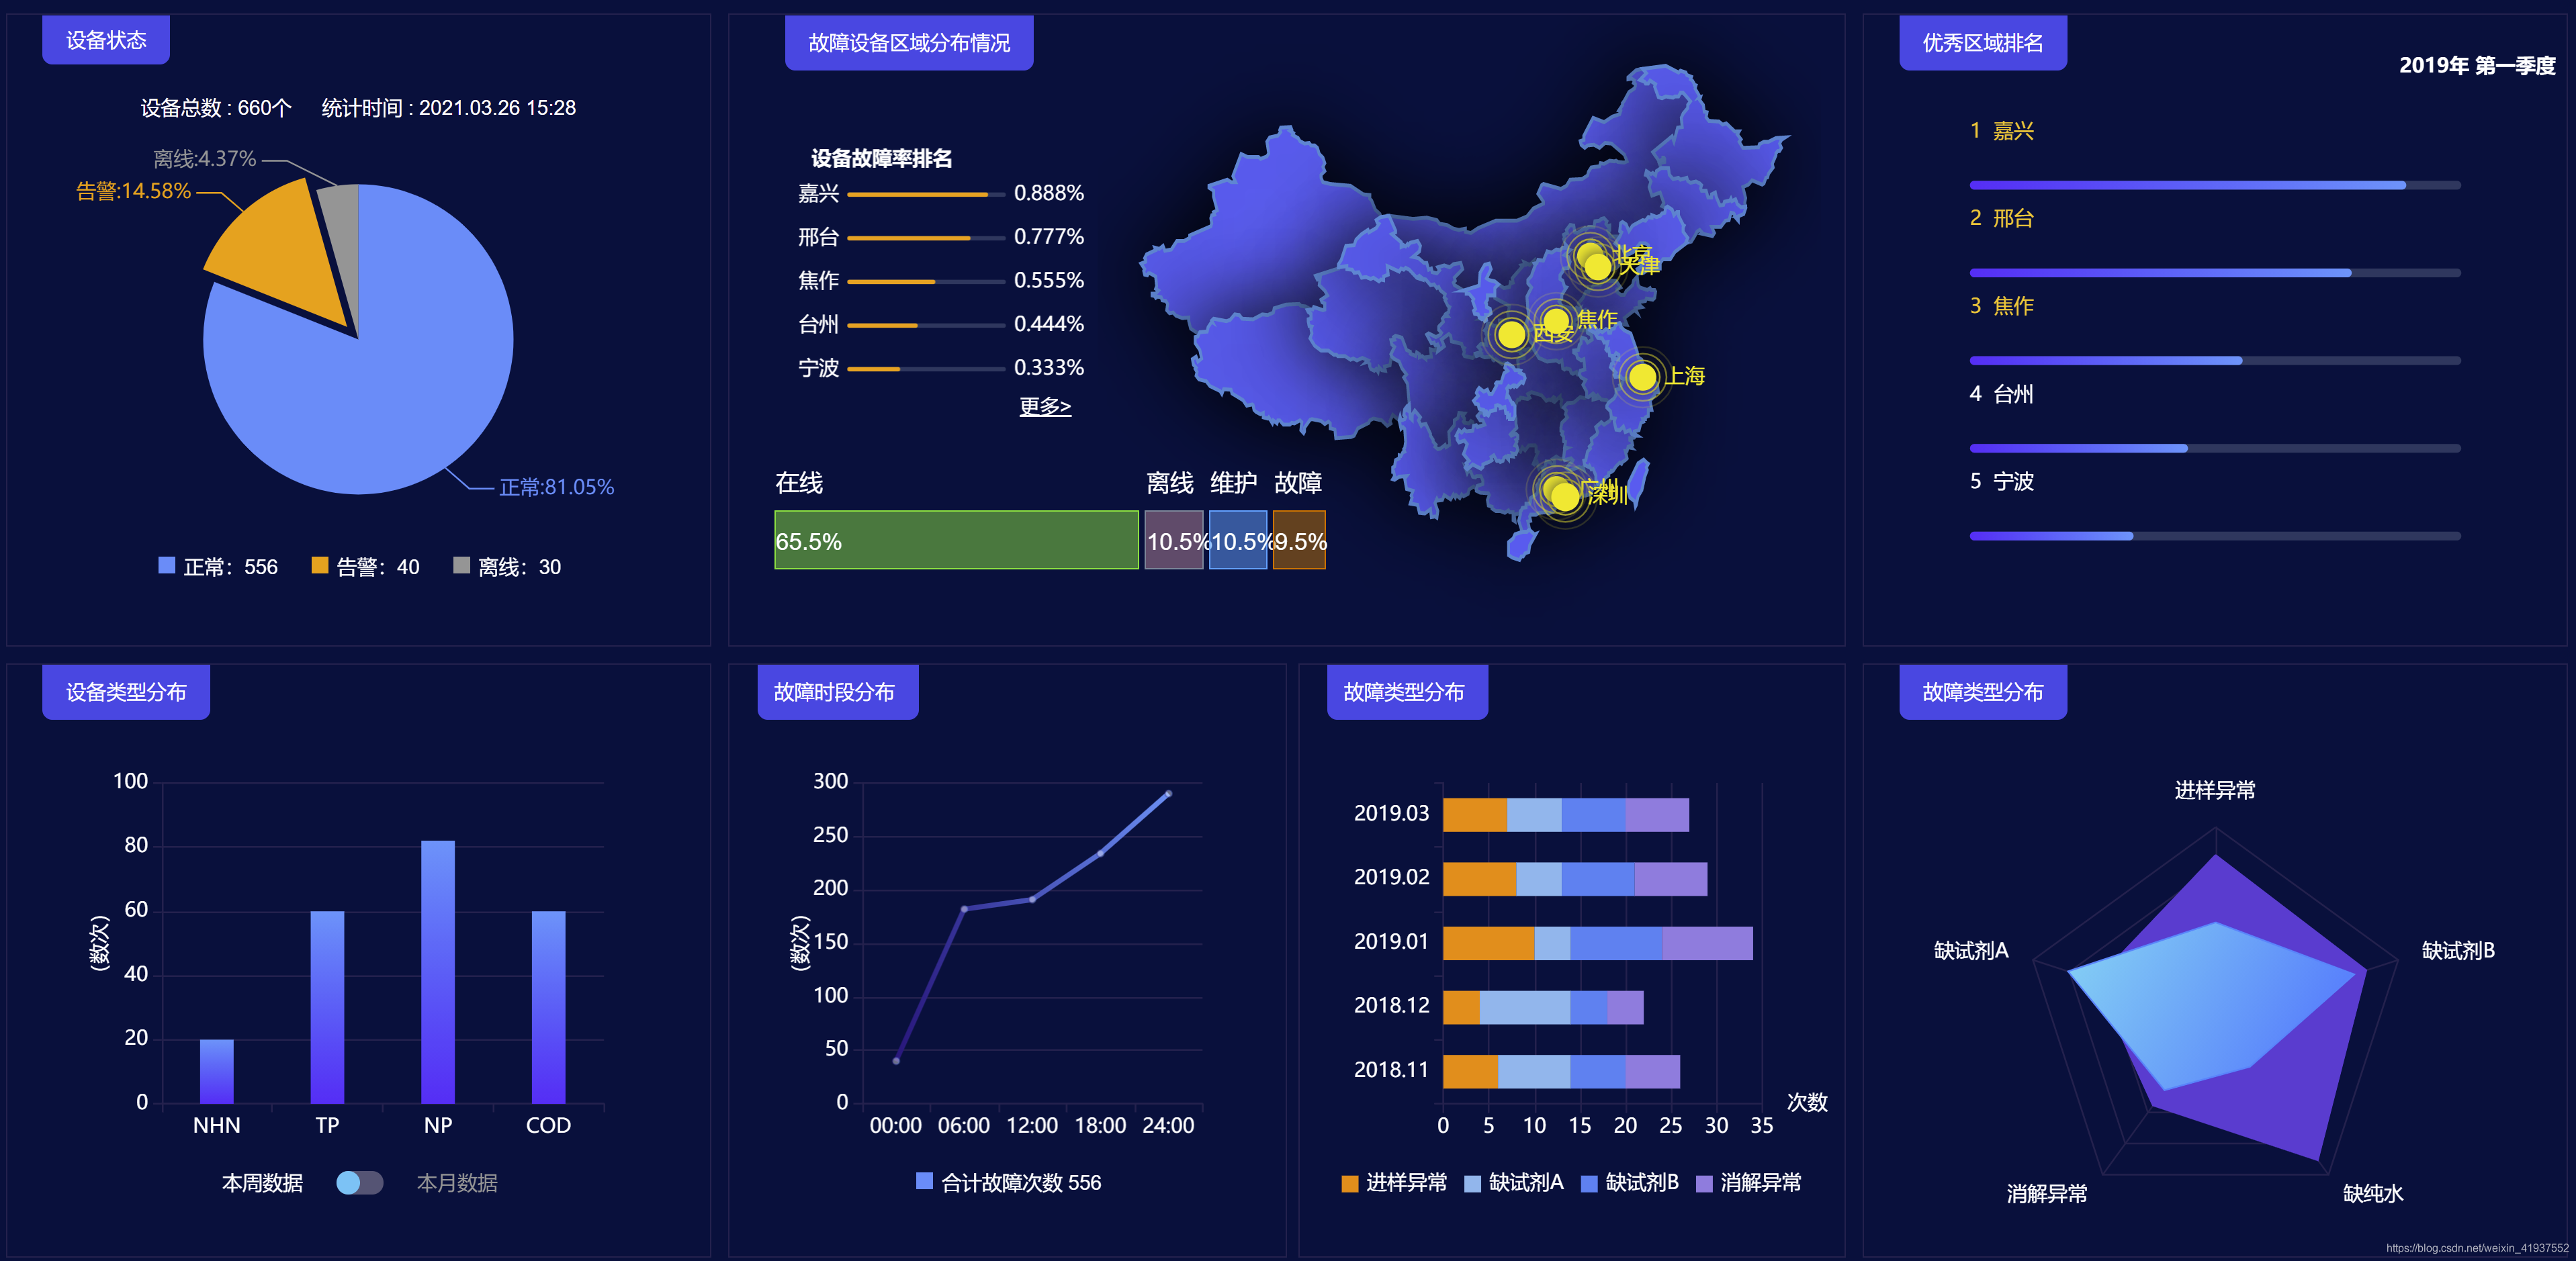Click the Jiaozuo map marker dot

pos(1556,321)
